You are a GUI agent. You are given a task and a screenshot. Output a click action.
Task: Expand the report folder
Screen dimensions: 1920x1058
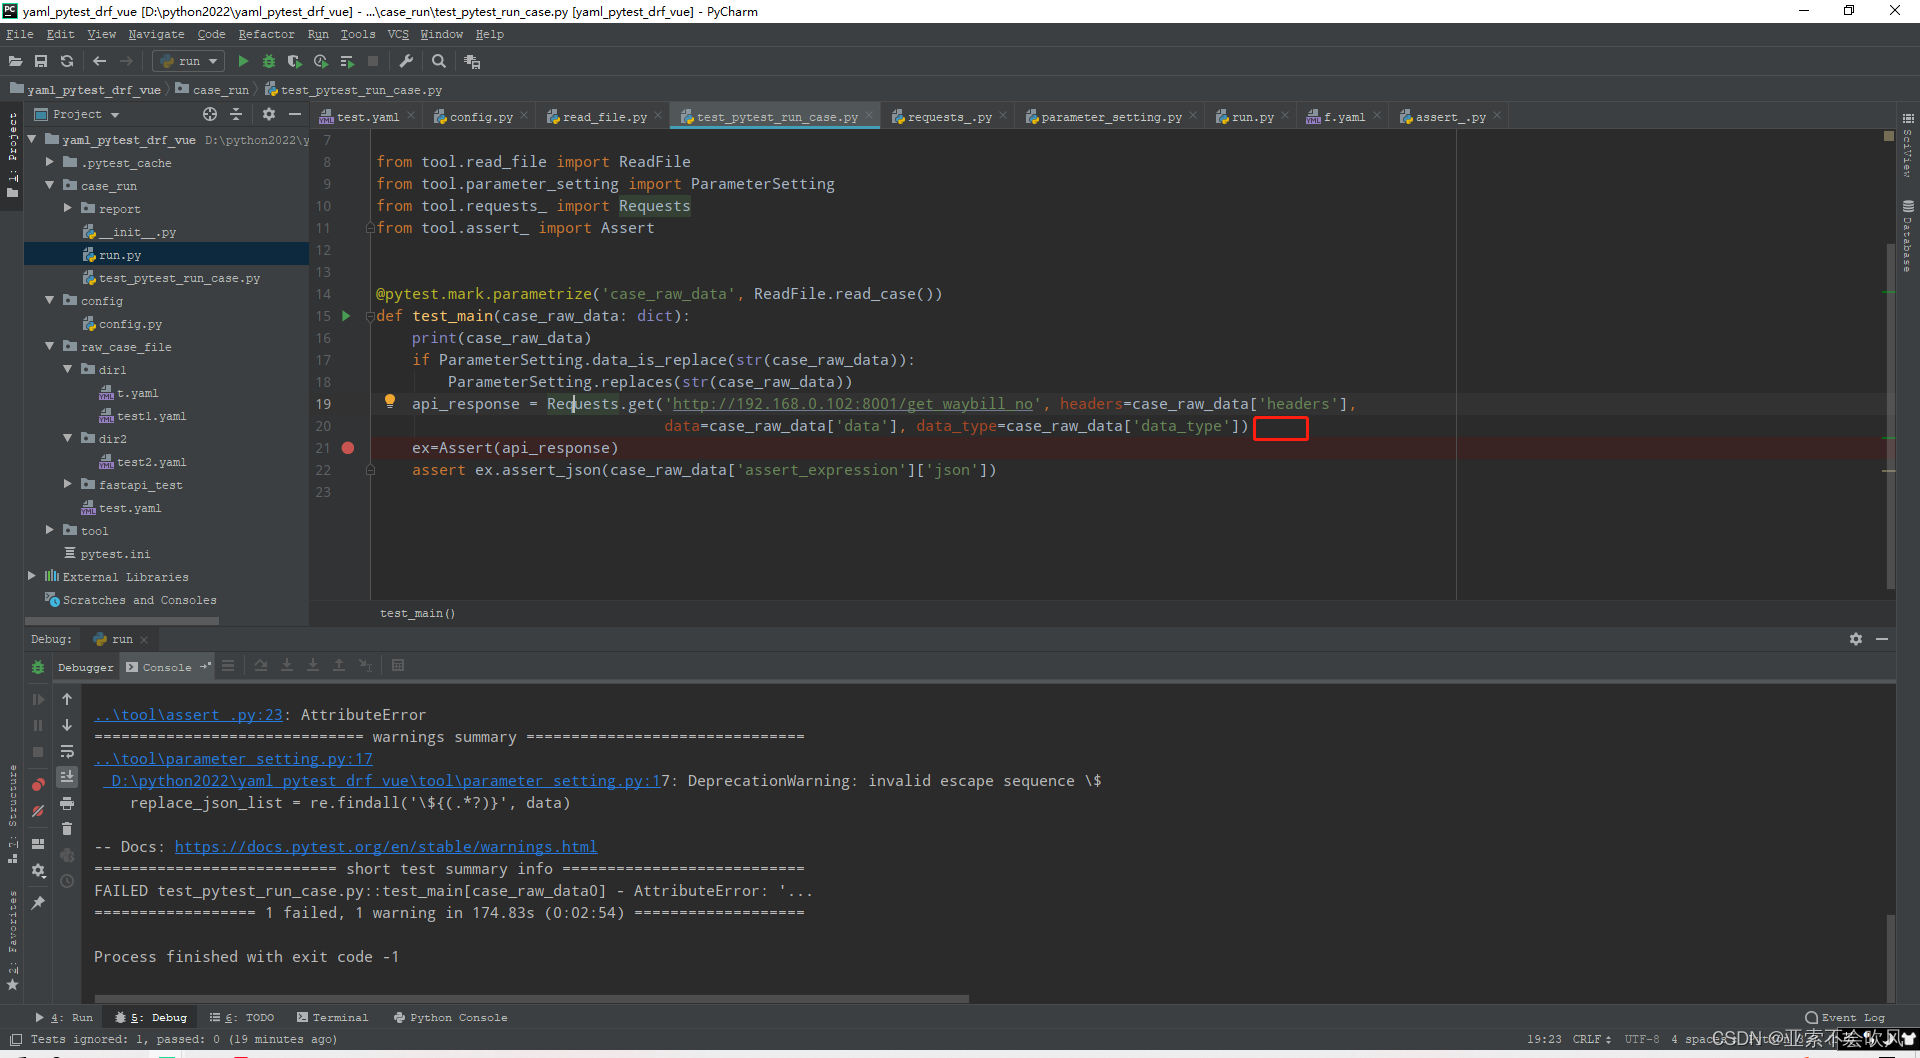[x=68, y=208]
